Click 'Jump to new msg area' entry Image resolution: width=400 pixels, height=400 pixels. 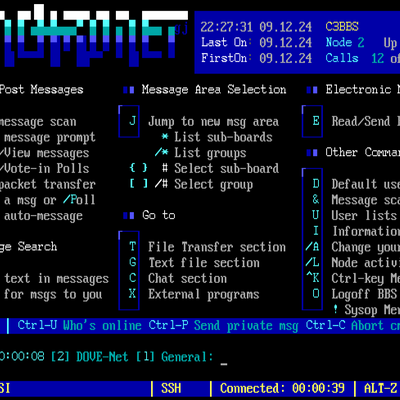click(x=213, y=122)
